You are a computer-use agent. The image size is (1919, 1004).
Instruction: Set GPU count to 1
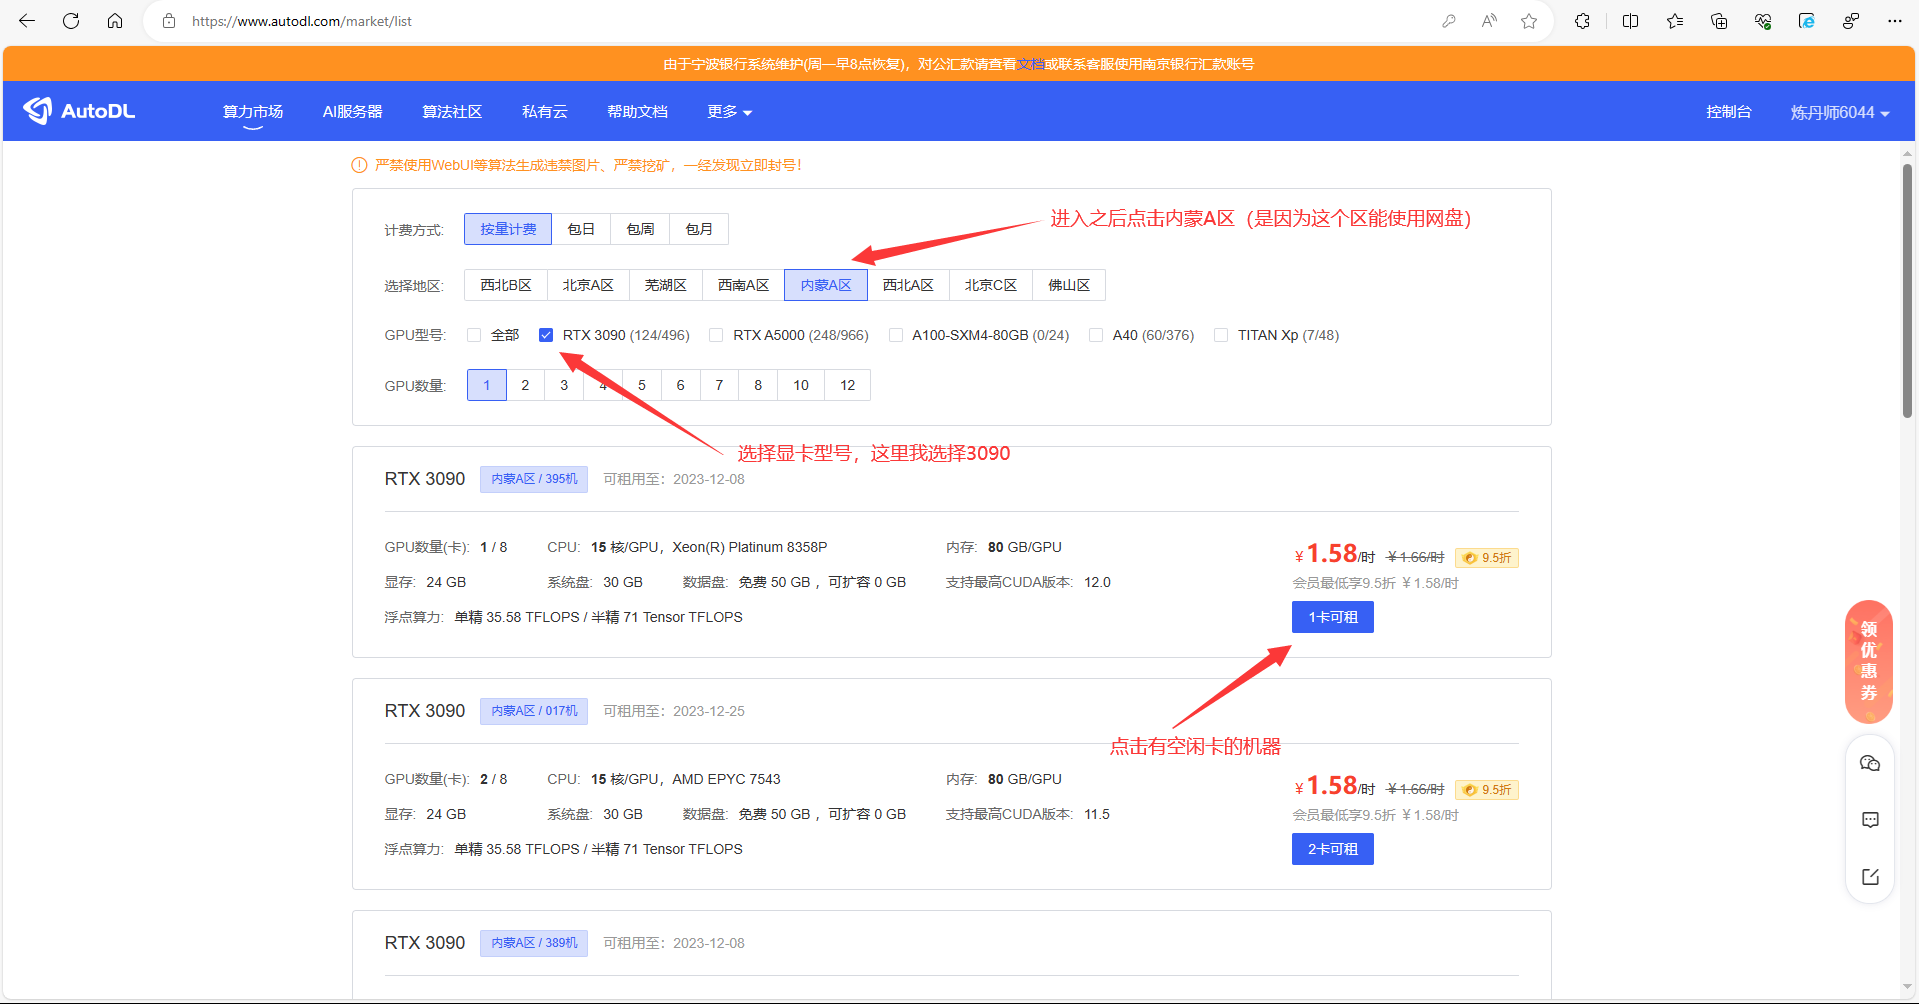pyautogui.click(x=487, y=385)
